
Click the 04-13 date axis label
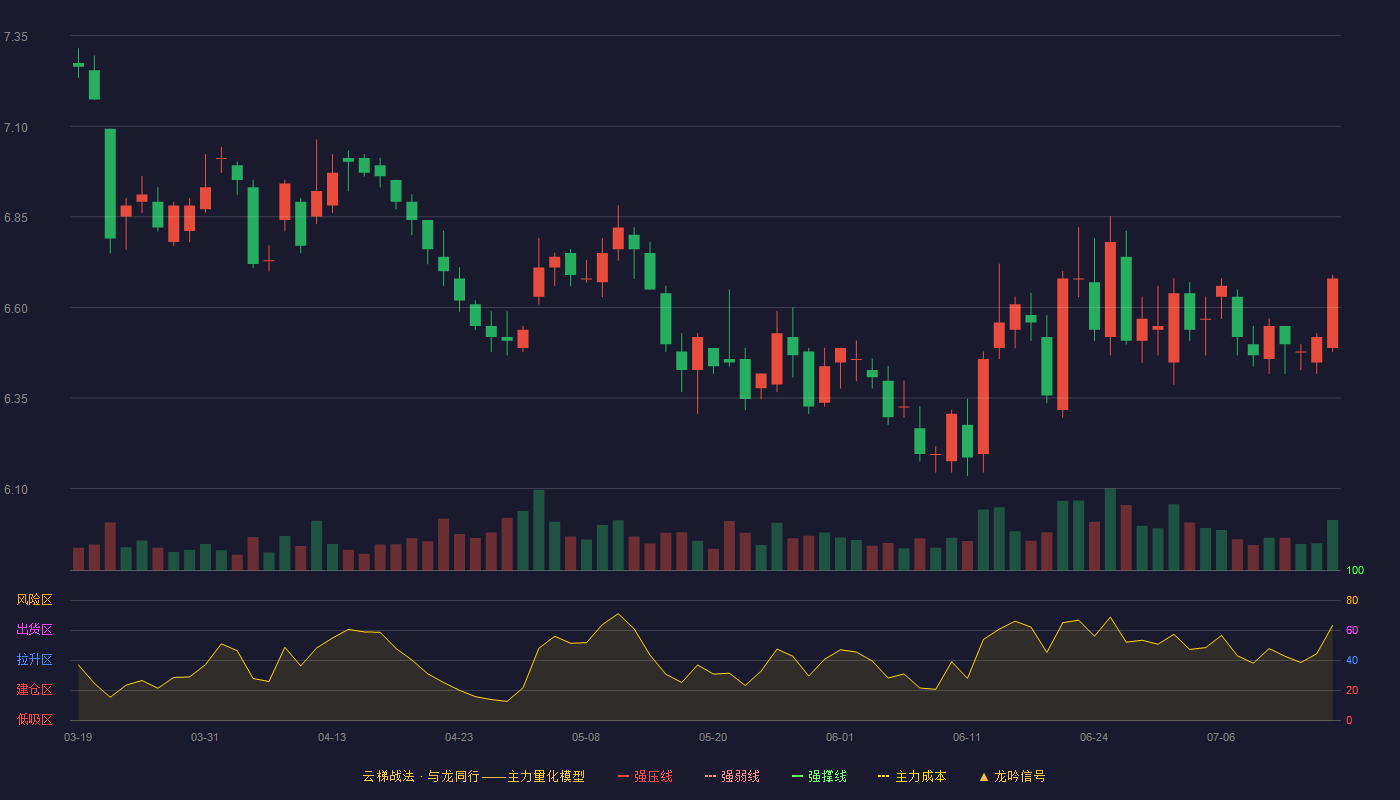pos(332,737)
